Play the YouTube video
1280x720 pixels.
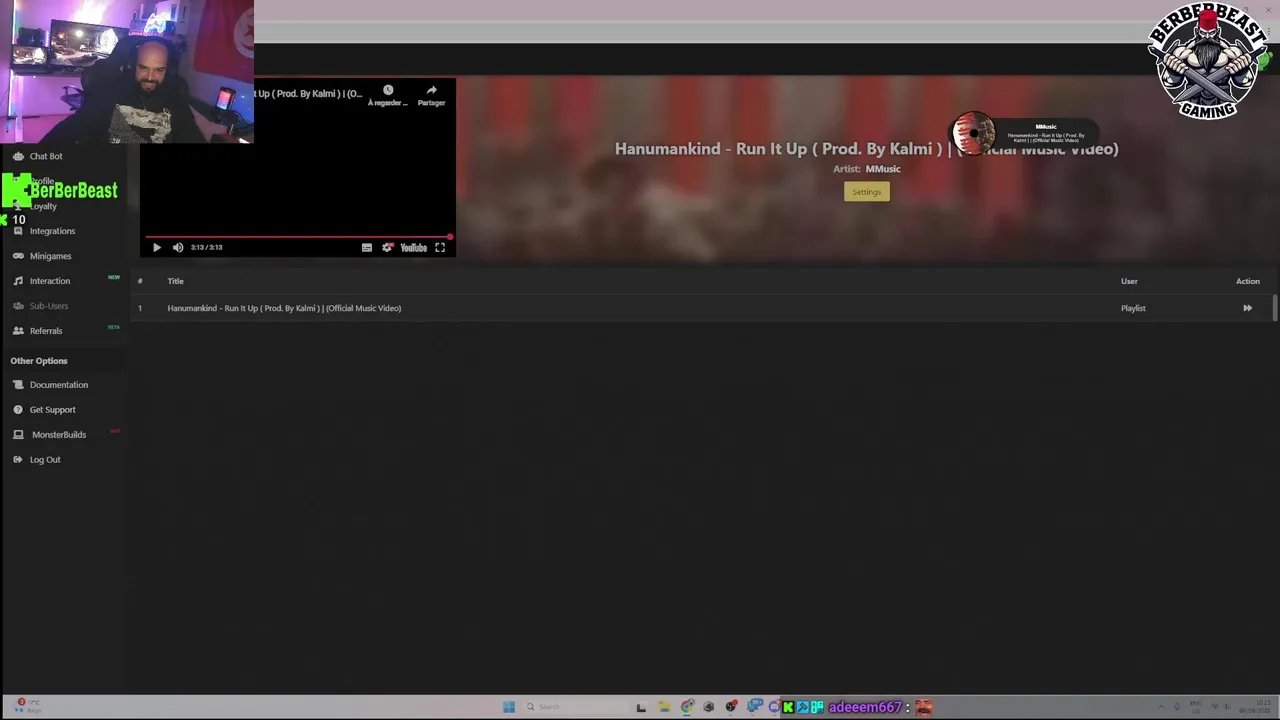tap(156, 248)
